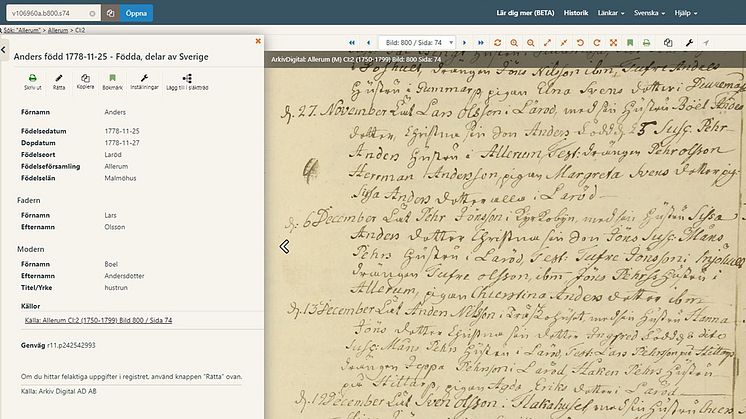Zoom in on the document image
746x419 pixels.
click(x=514, y=43)
